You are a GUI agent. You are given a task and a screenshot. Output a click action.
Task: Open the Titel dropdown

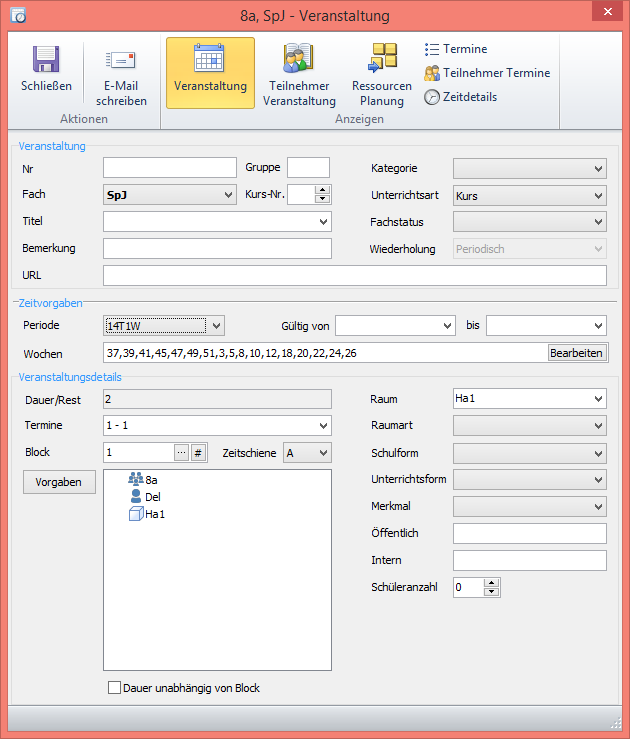click(x=323, y=222)
